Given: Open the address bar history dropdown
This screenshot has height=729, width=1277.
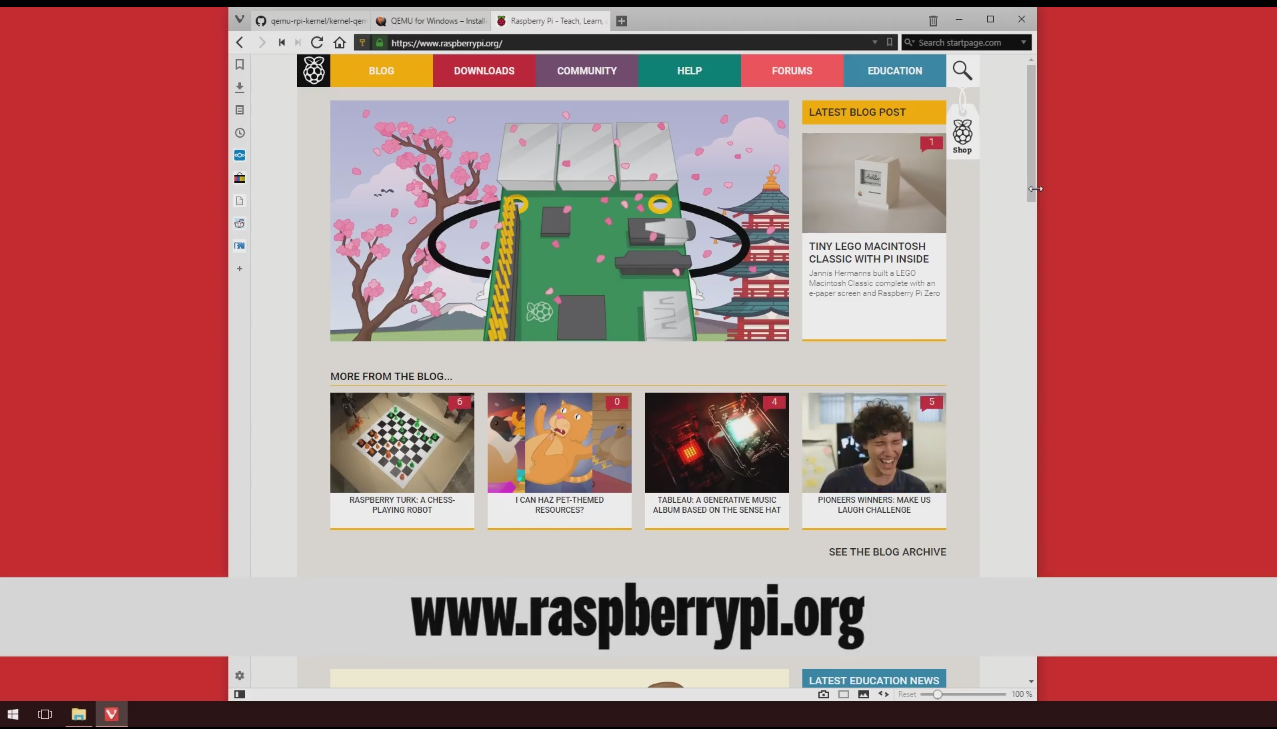Looking at the screenshot, I should pos(875,42).
